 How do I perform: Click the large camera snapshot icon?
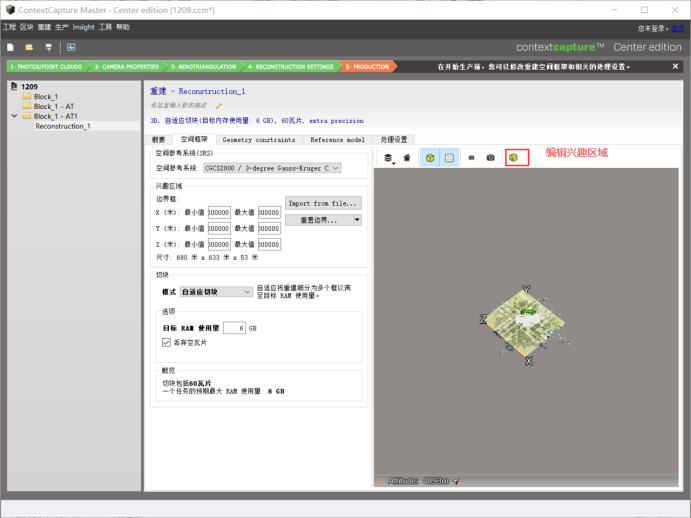pyautogui.click(x=490, y=157)
